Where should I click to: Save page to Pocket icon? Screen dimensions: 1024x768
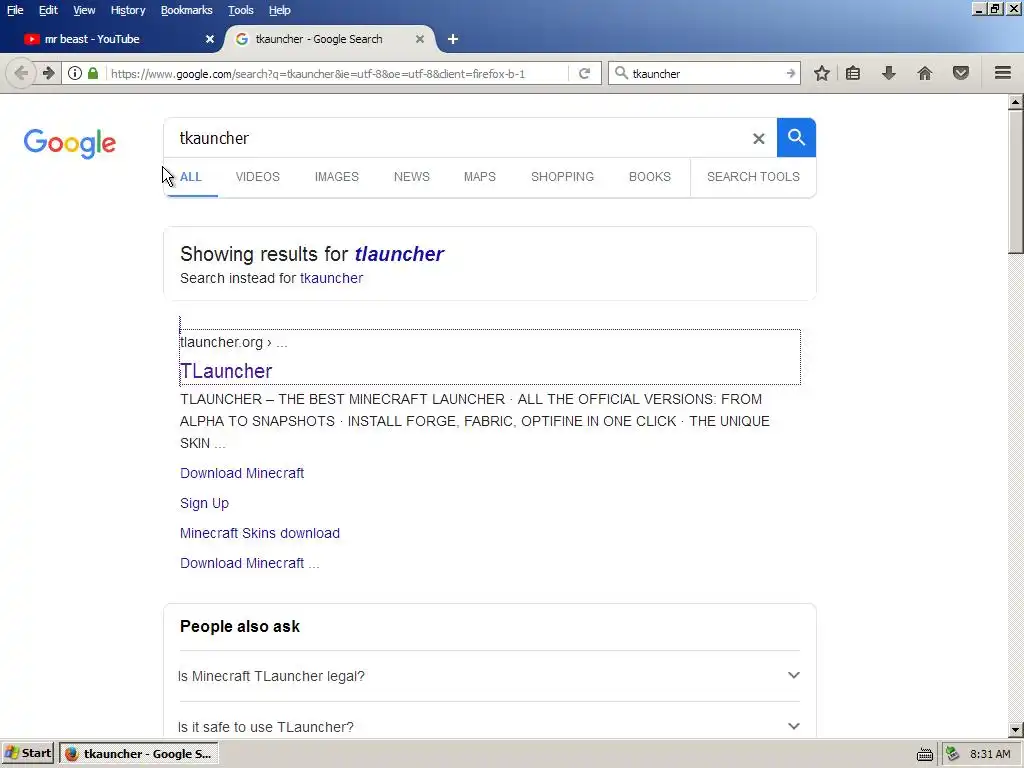click(x=961, y=73)
